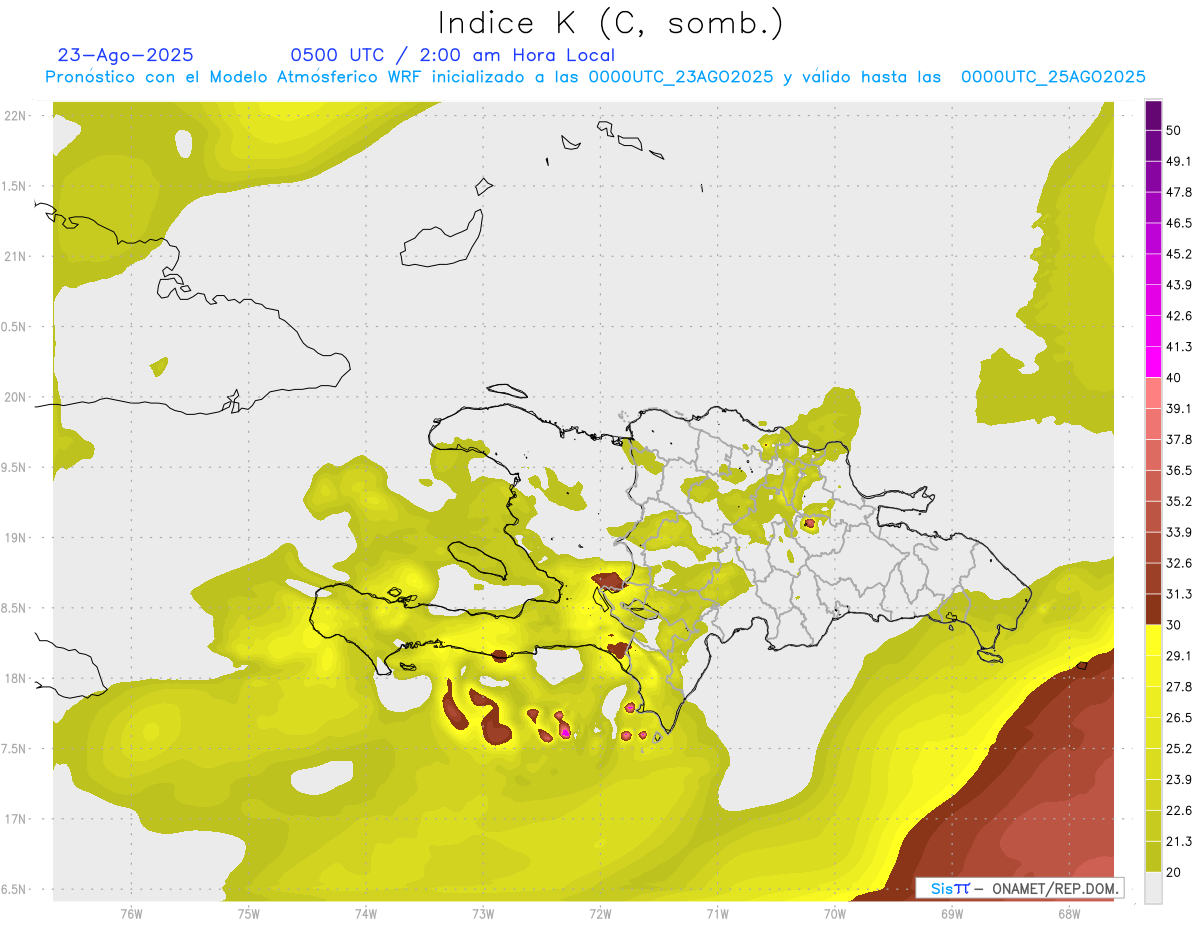
Task: Click the '76W' longitude label
Action: point(131,914)
